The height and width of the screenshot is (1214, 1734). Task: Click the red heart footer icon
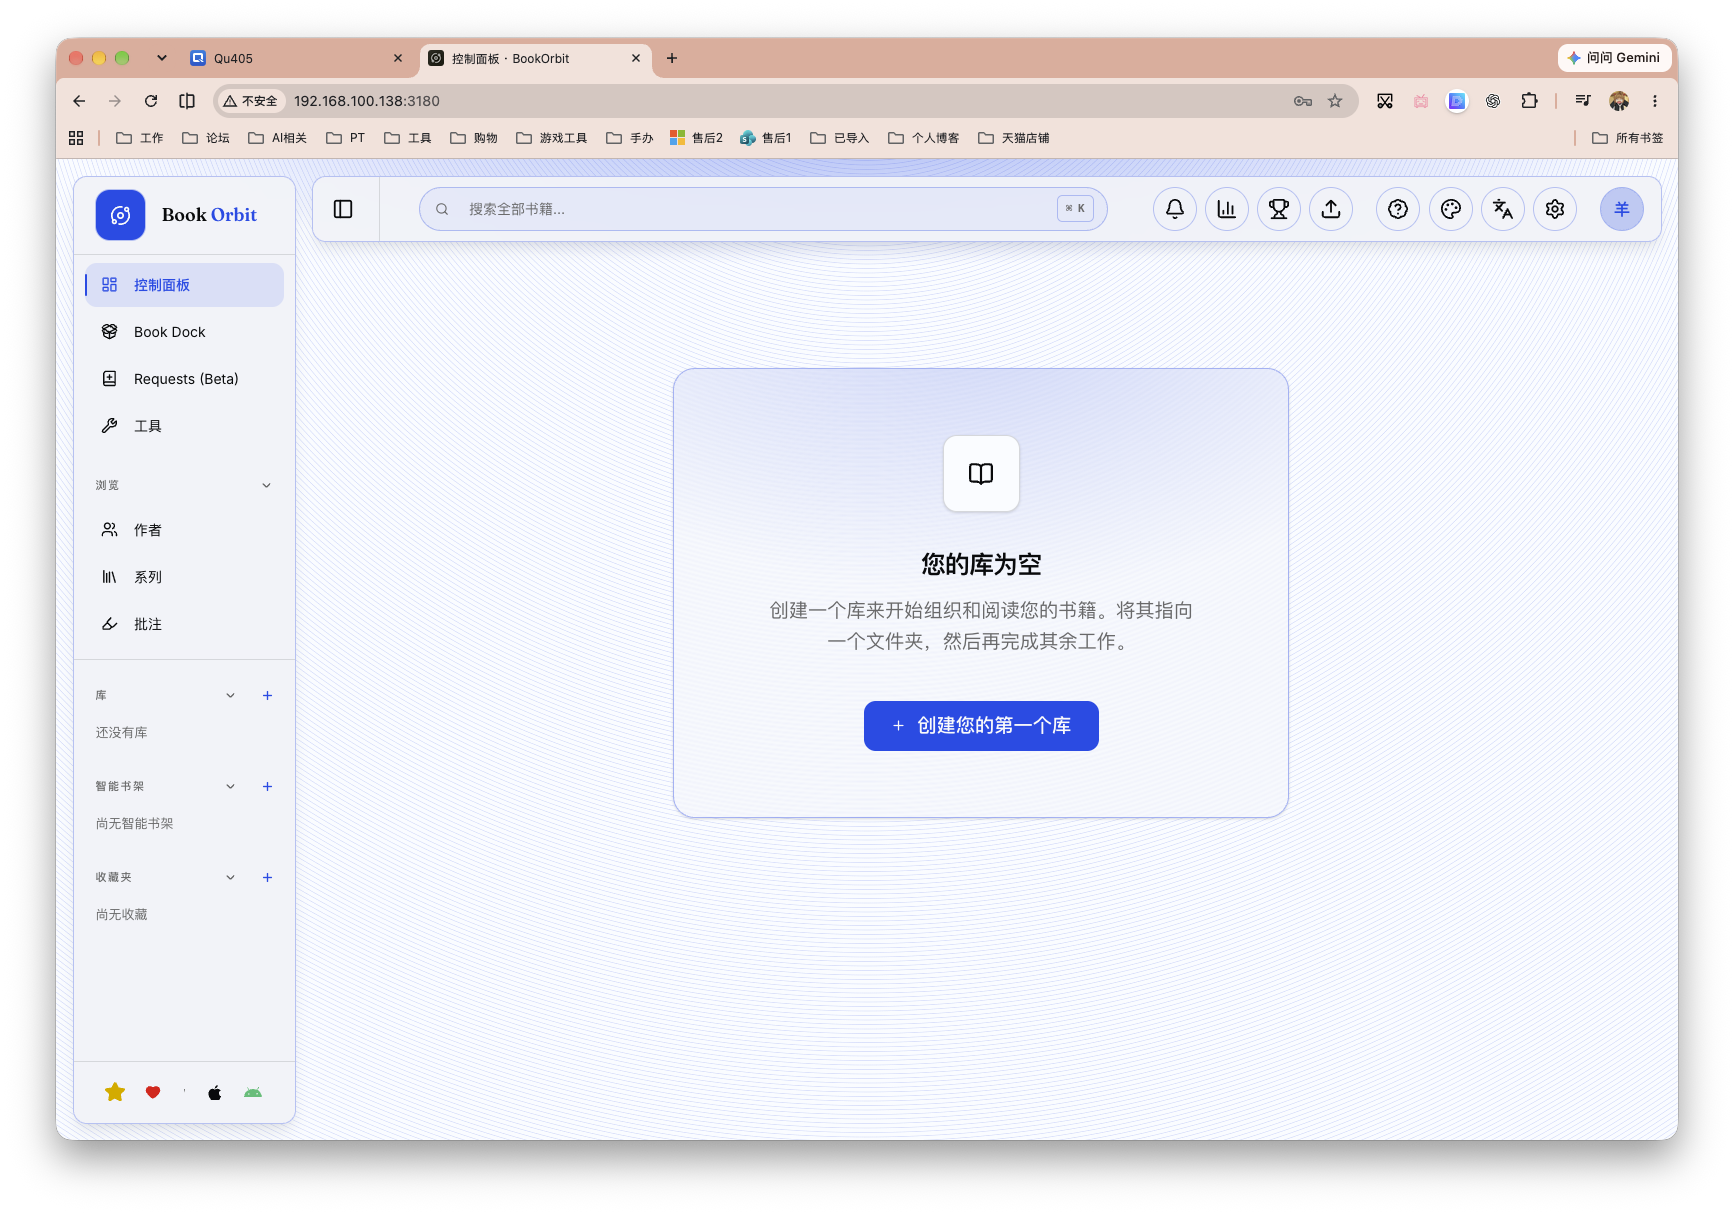coord(153,1092)
